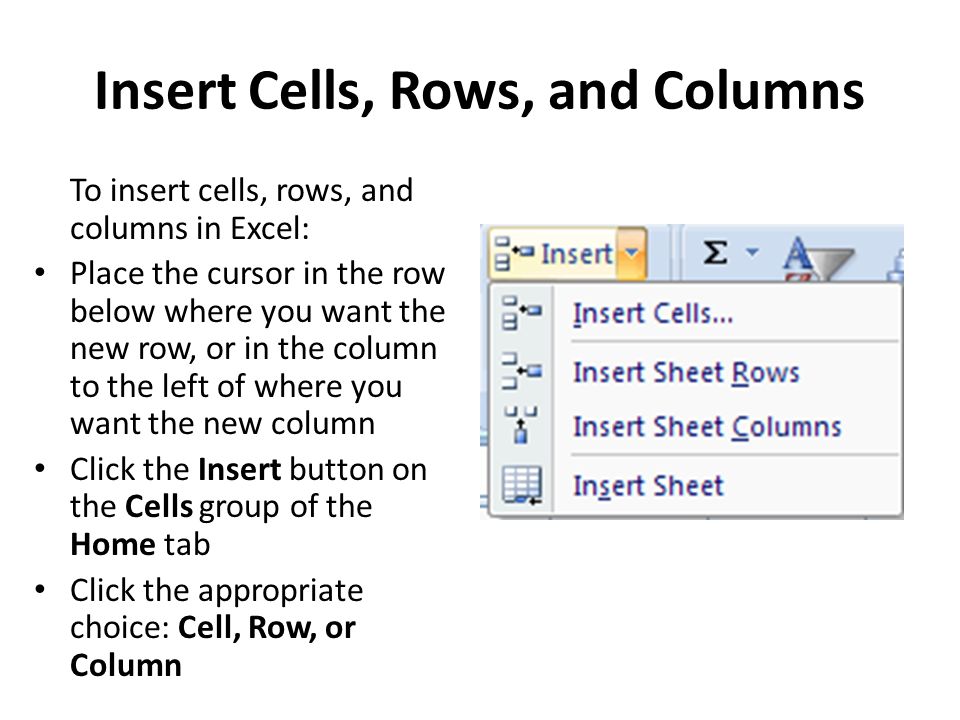Click the AutoSum sigma icon

click(x=715, y=252)
